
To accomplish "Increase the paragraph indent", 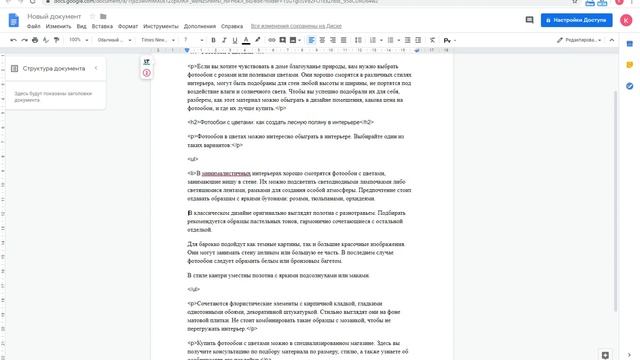I will coord(418,40).
